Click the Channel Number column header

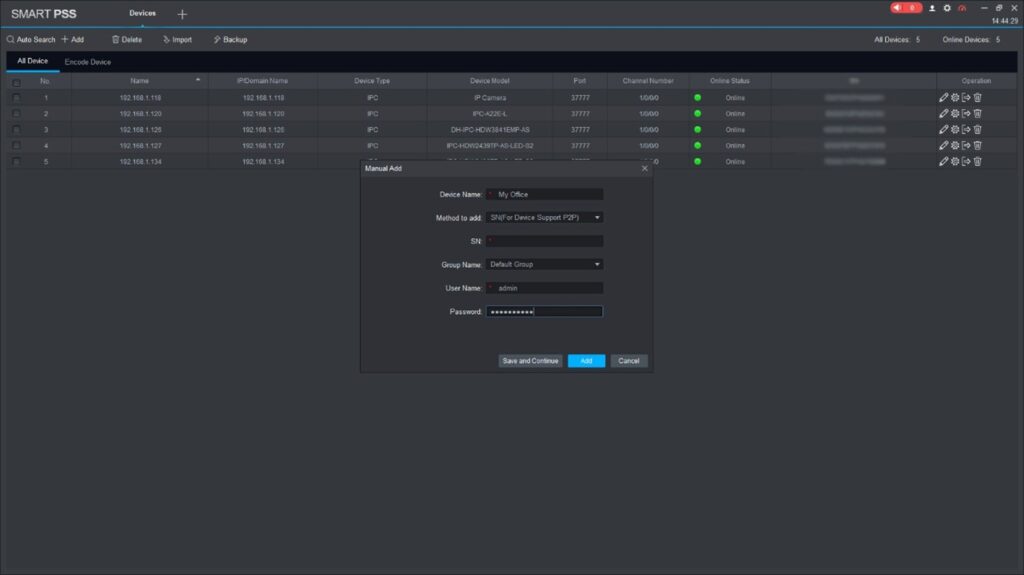648,81
